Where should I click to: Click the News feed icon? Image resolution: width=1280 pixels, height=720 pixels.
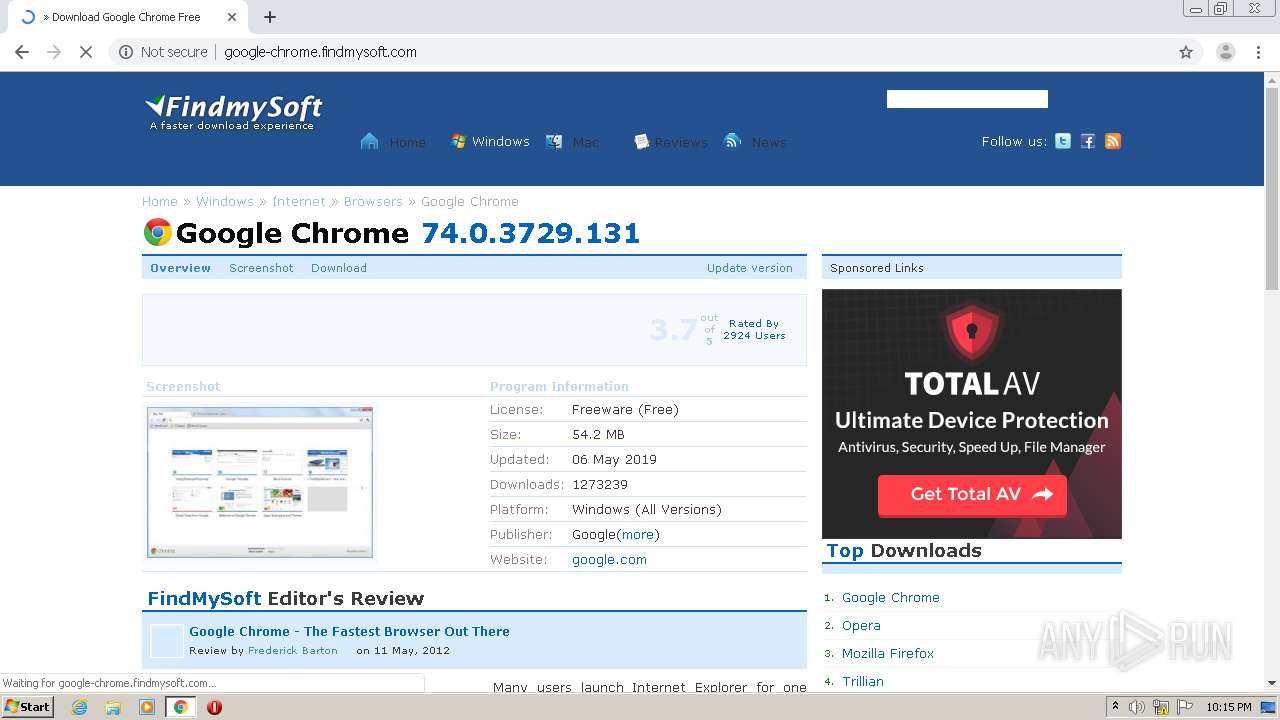[x=733, y=141]
